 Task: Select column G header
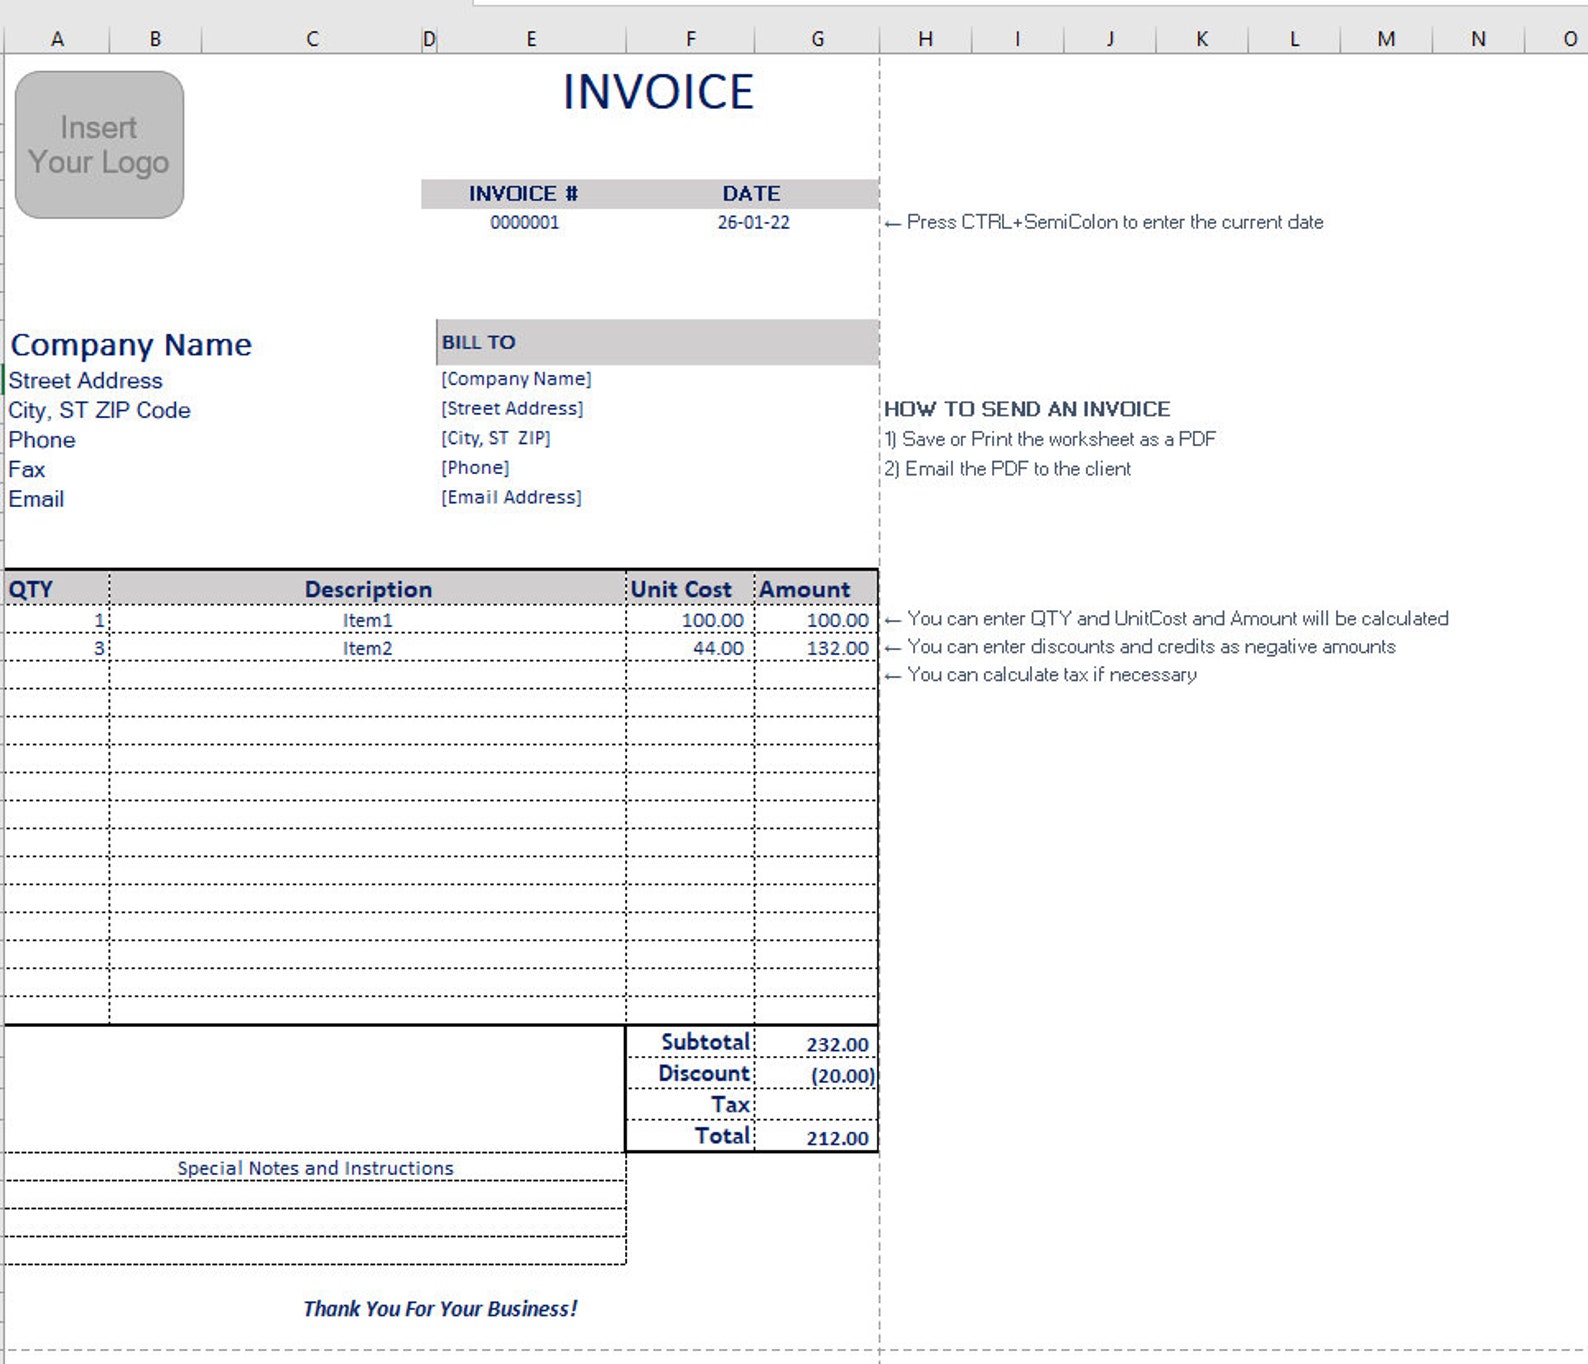817,39
